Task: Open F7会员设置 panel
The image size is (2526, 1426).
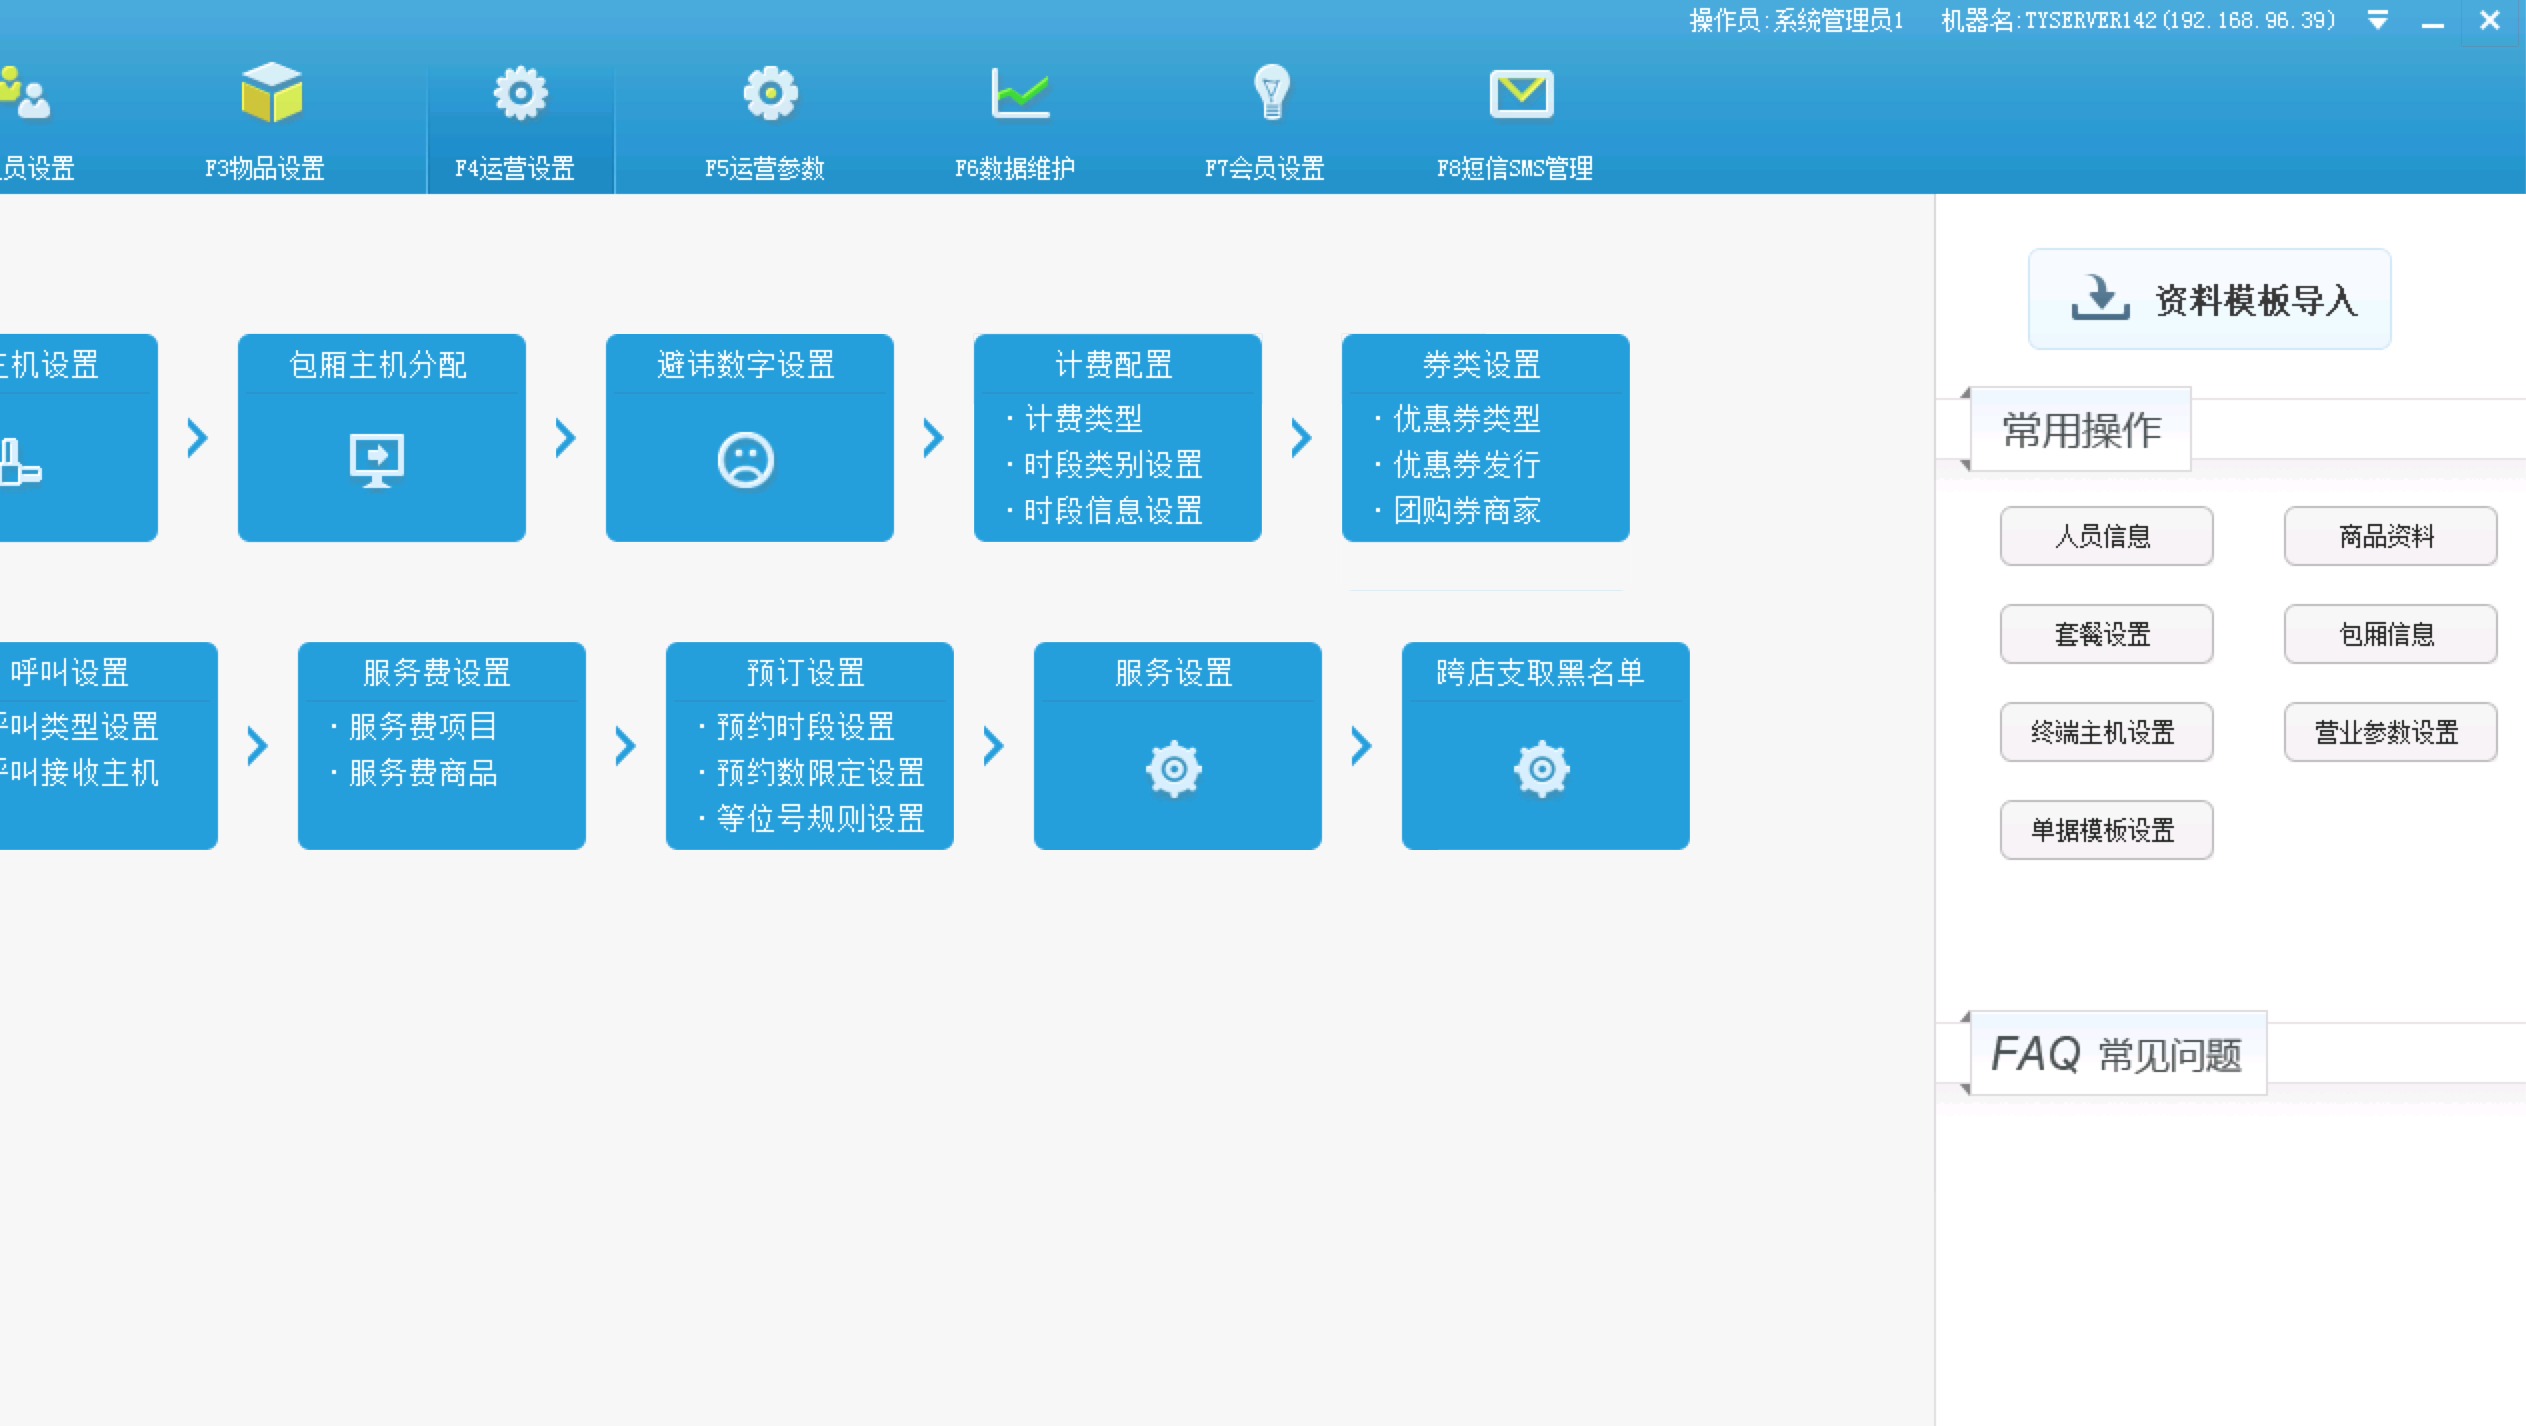Action: coord(1263,120)
